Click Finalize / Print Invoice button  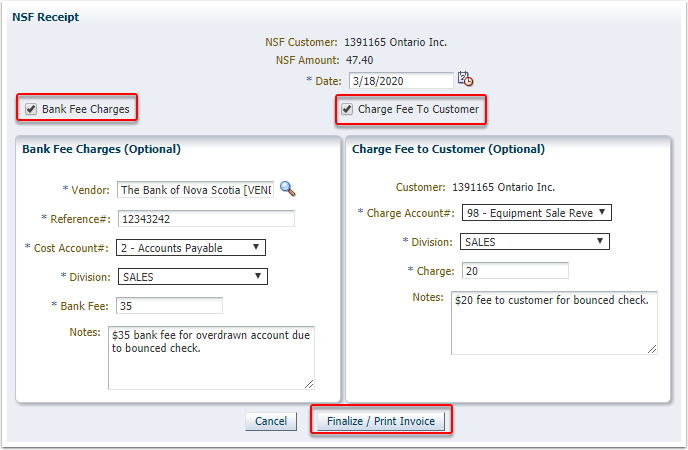[x=381, y=421]
